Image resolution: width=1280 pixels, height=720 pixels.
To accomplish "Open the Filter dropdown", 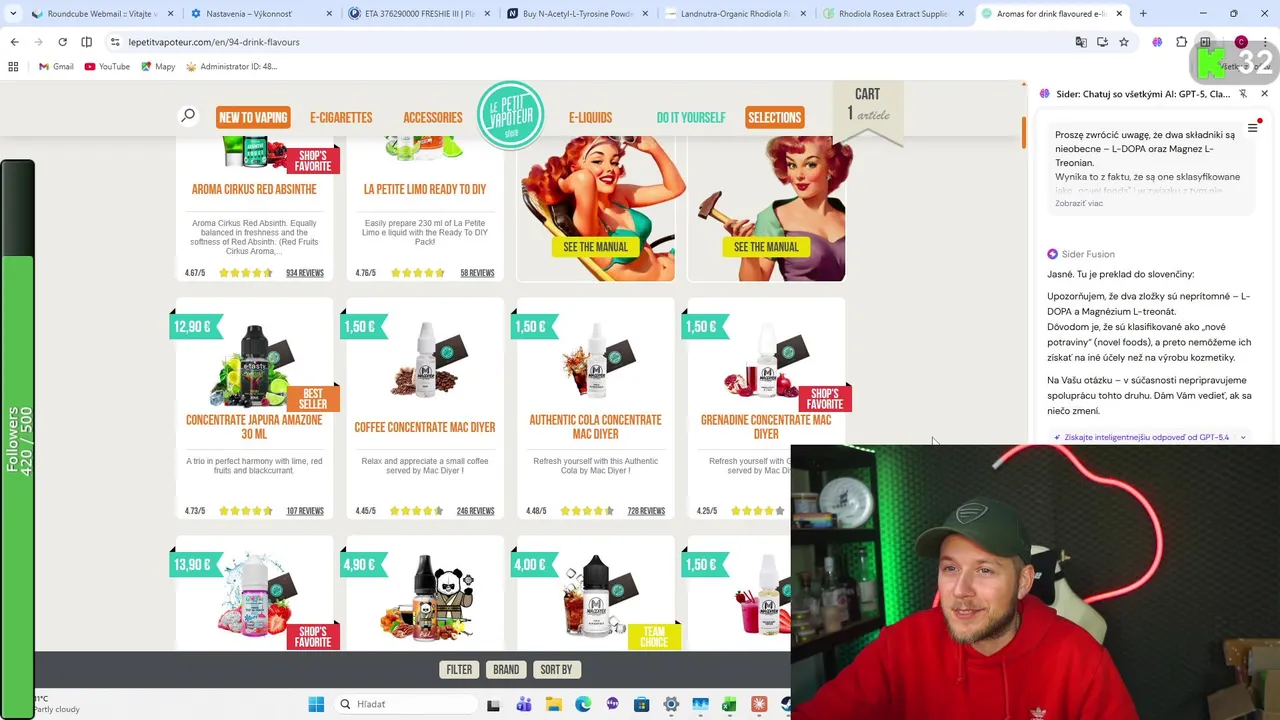I will [x=459, y=669].
